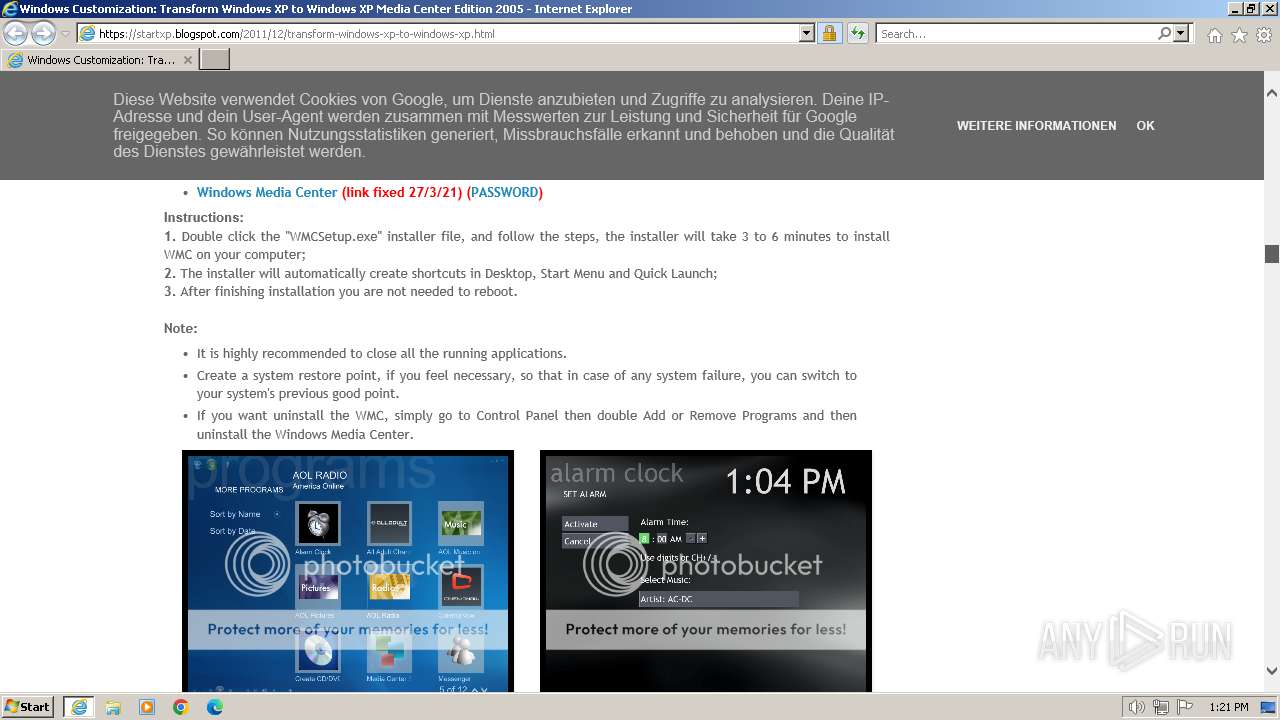1280x720 pixels.
Task: Open the alarm clock screenshot thumbnail
Action: pos(706,571)
